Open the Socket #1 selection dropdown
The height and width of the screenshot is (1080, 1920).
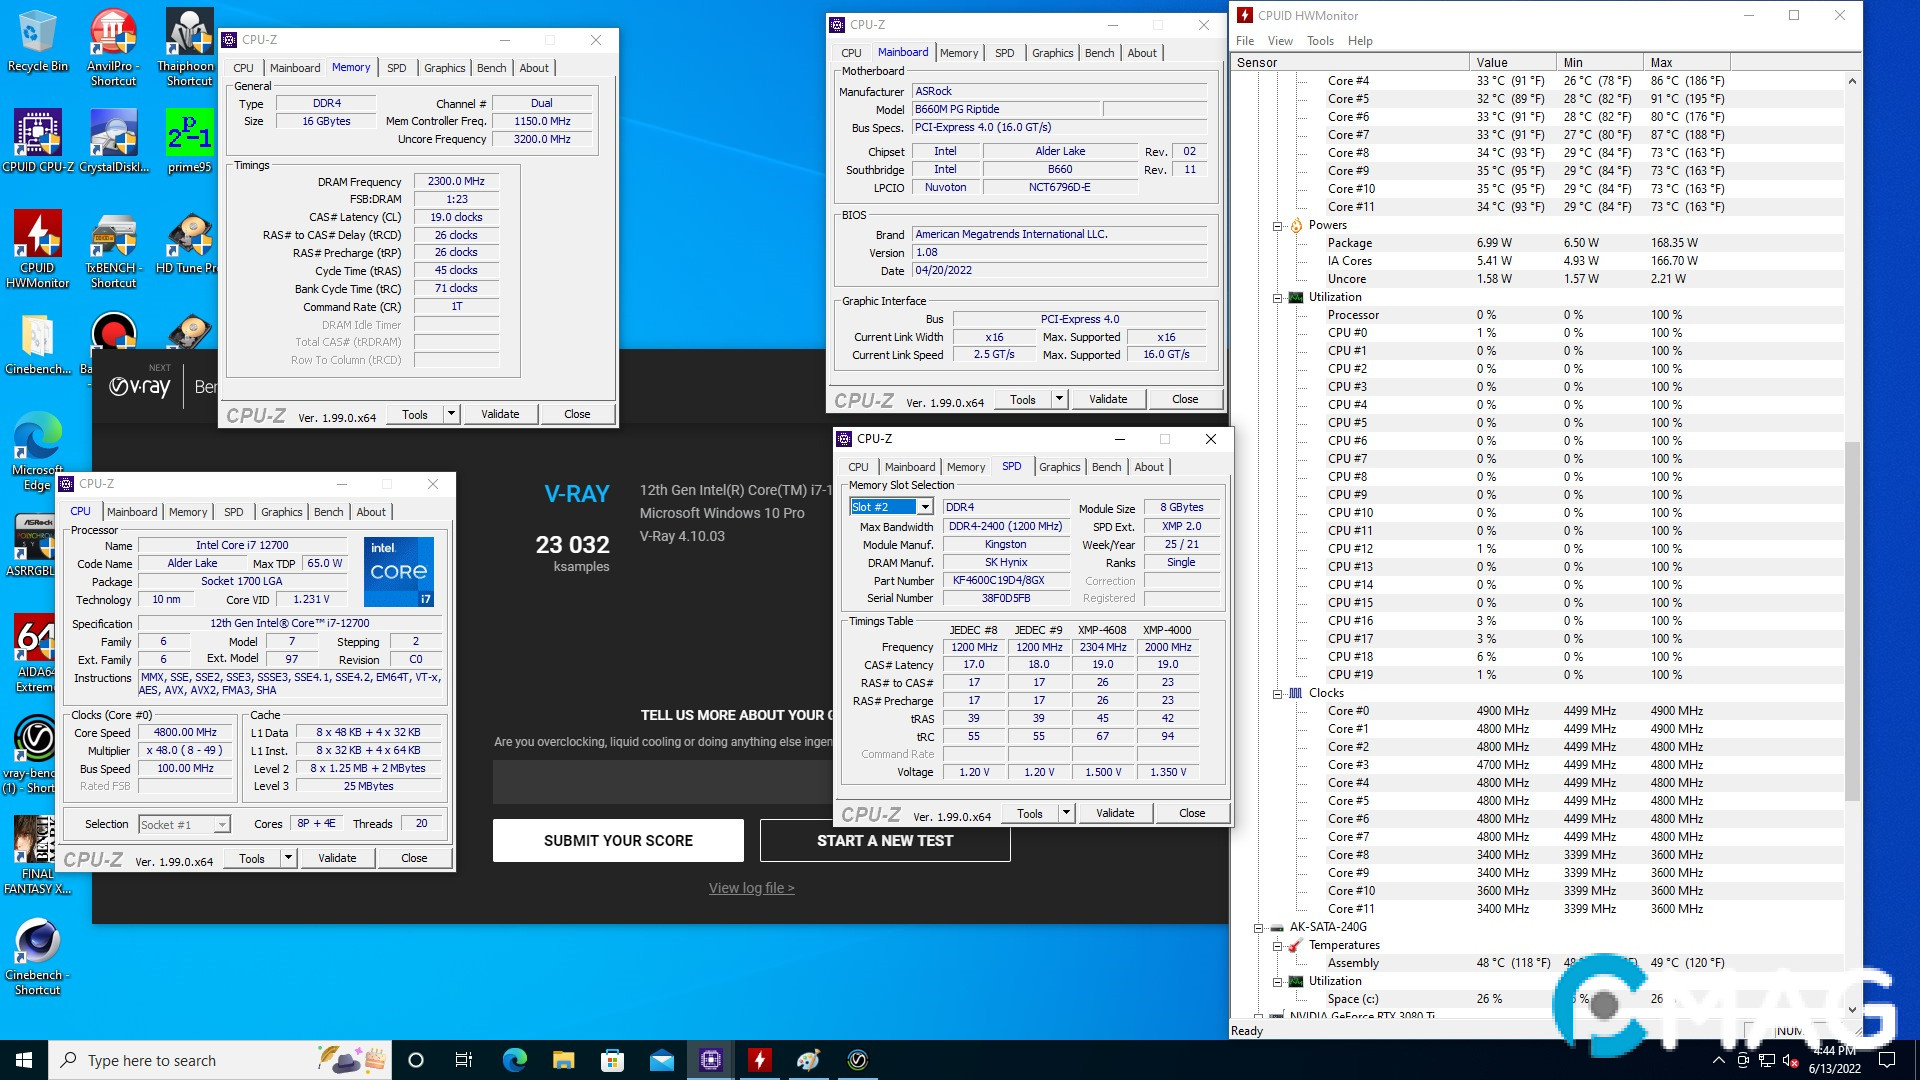(x=222, y=825)
